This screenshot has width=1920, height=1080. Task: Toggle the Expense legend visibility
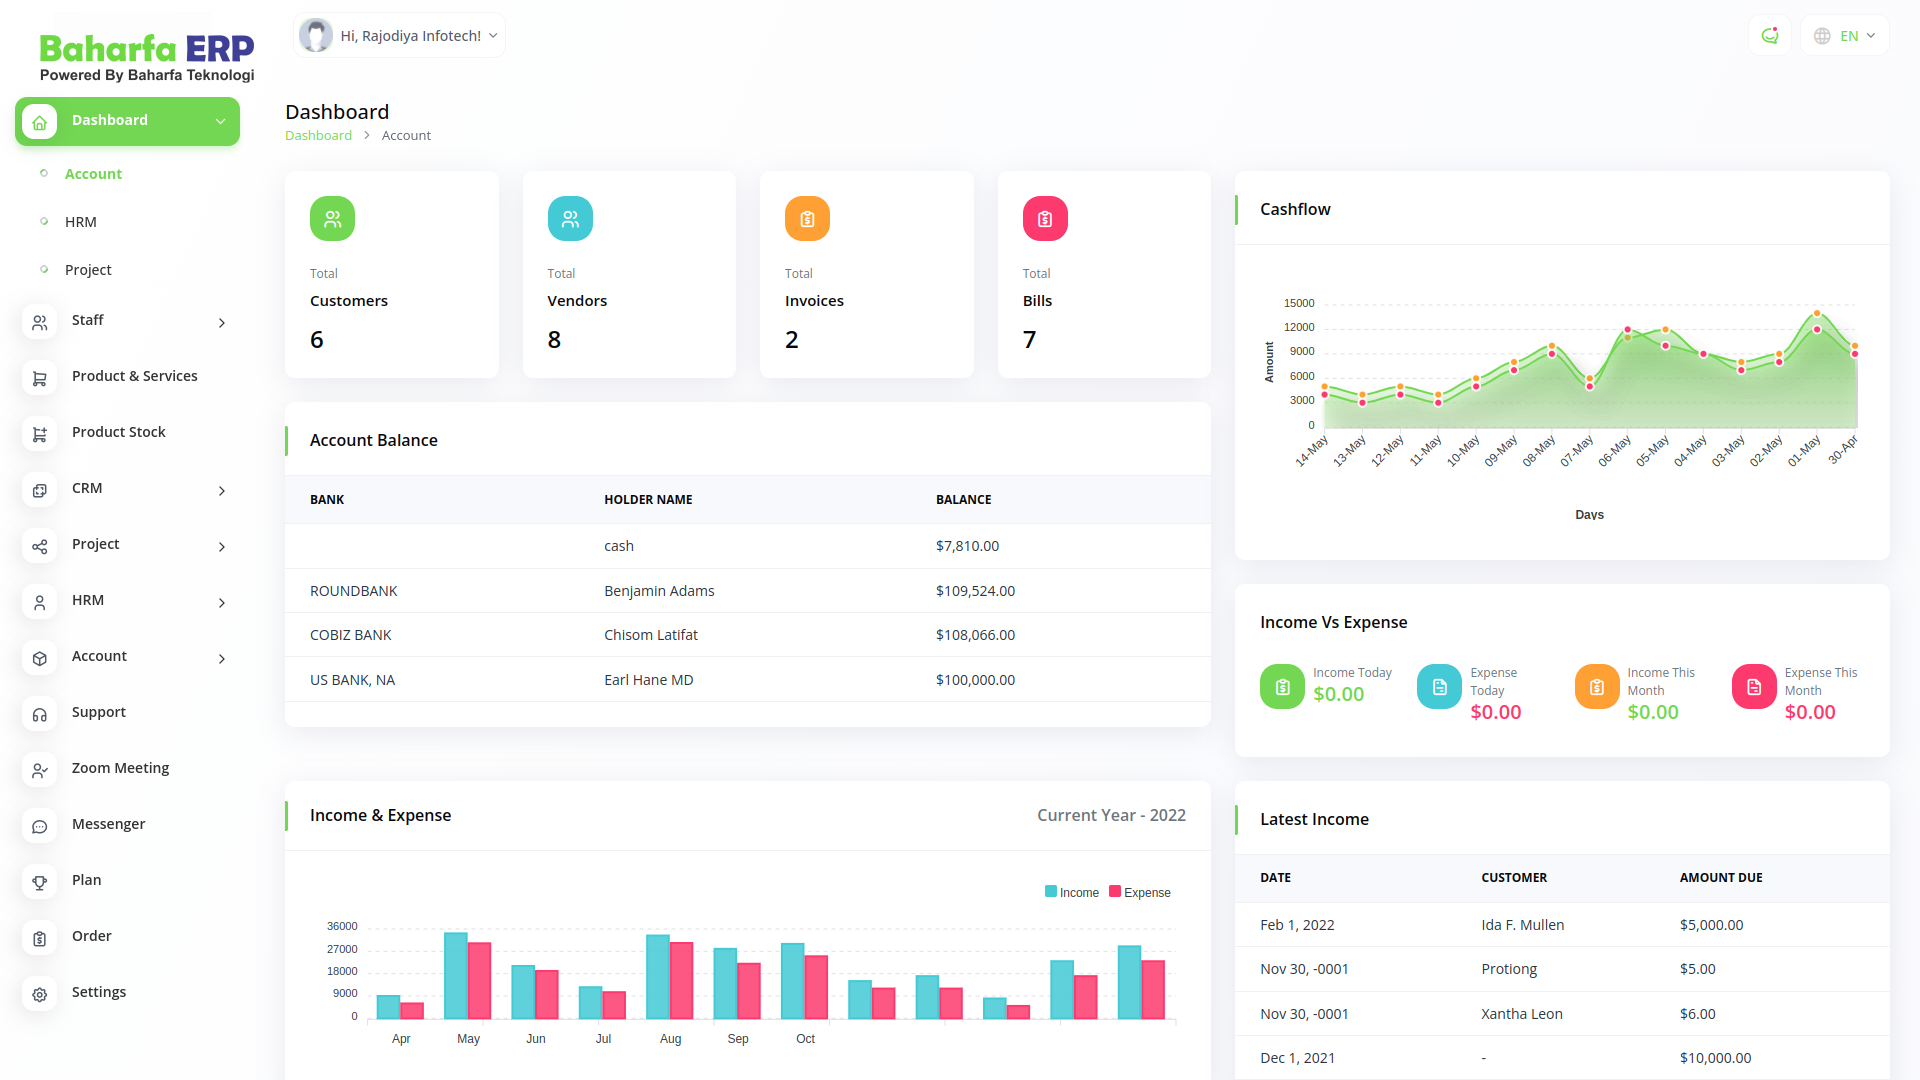[x=1140, y=891]
